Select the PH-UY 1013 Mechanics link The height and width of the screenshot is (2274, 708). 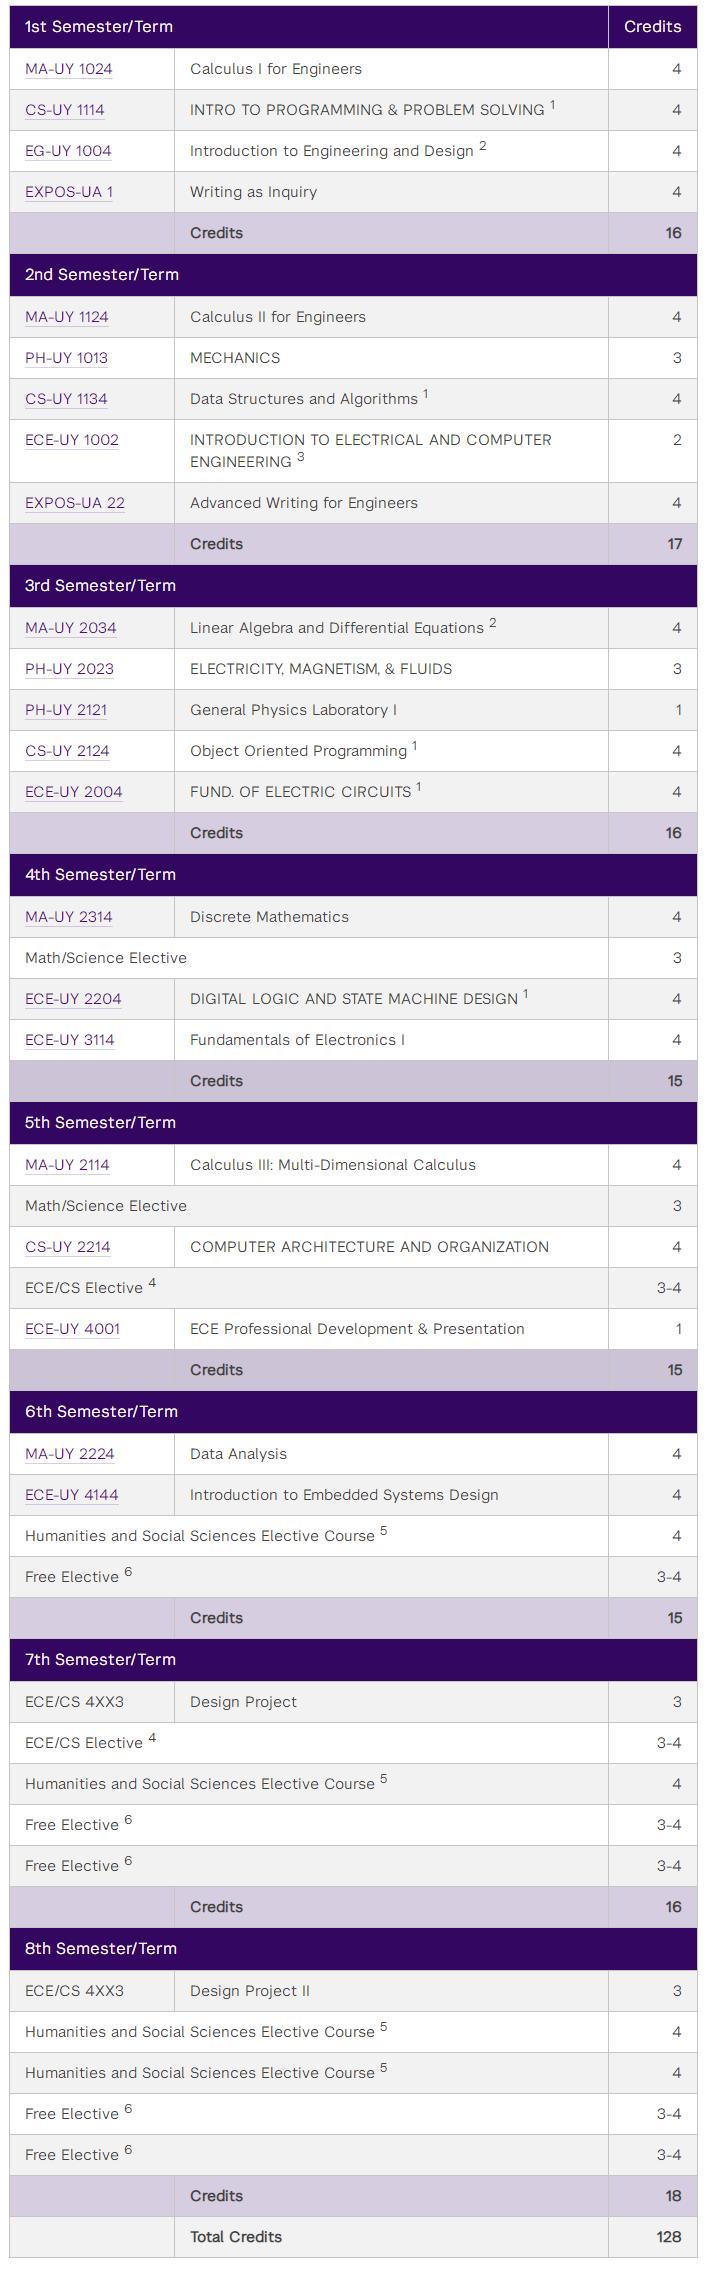click(66, 358)
